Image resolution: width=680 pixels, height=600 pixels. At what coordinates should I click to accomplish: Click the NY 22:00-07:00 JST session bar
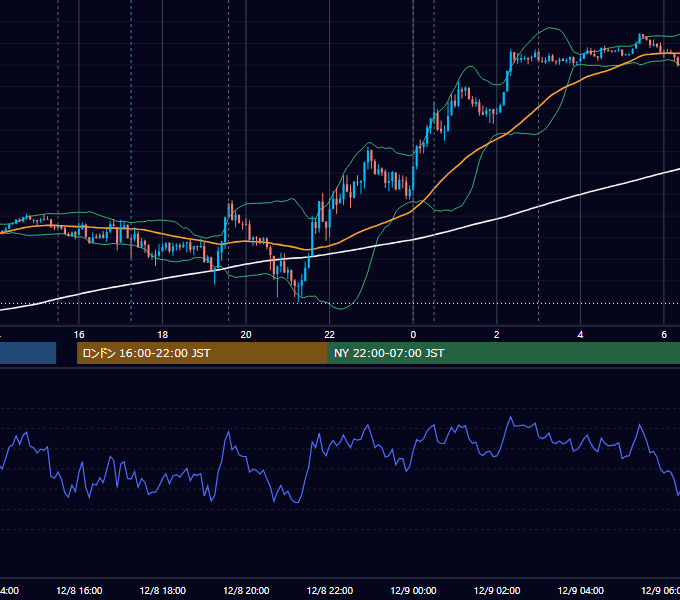click(x=503, y=353)
